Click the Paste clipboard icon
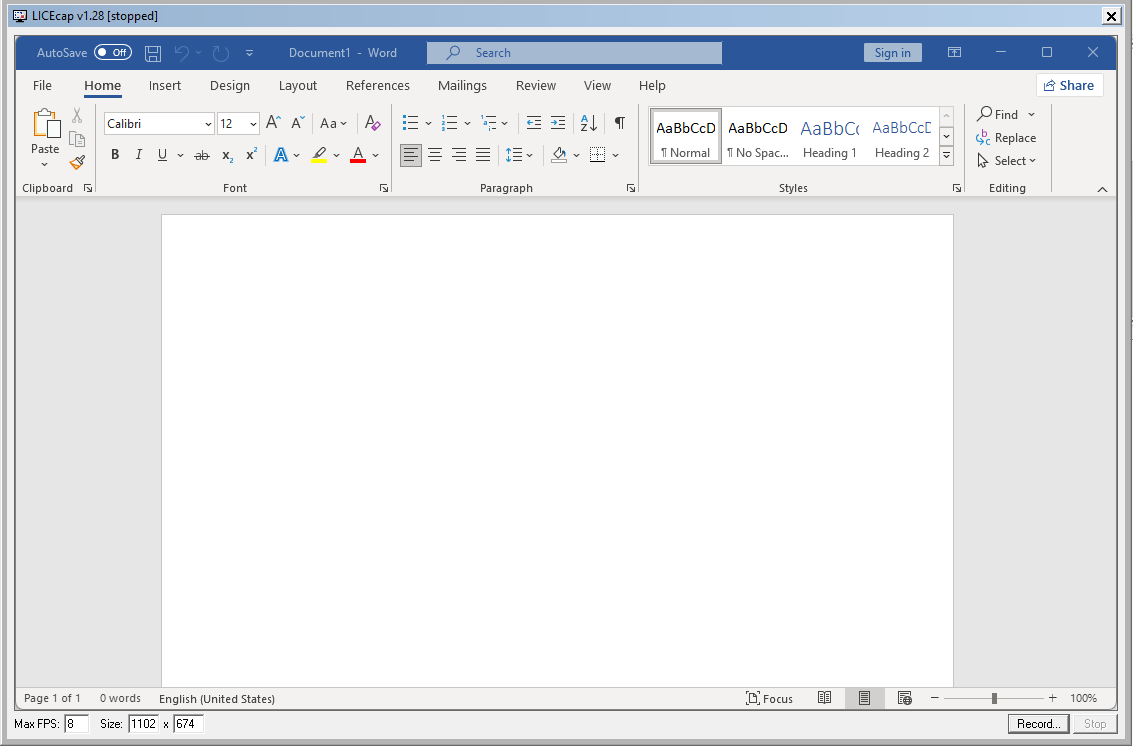Viewport: 1133px width, 746px height. [x=46, y=123]
